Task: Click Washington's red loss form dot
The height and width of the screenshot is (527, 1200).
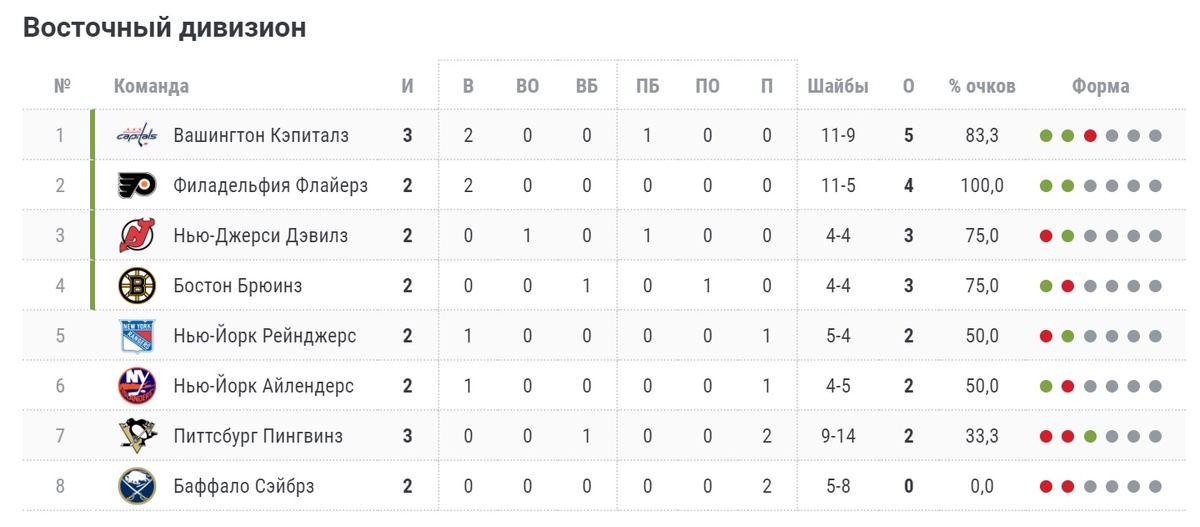Action: [x=1090, y=136]
